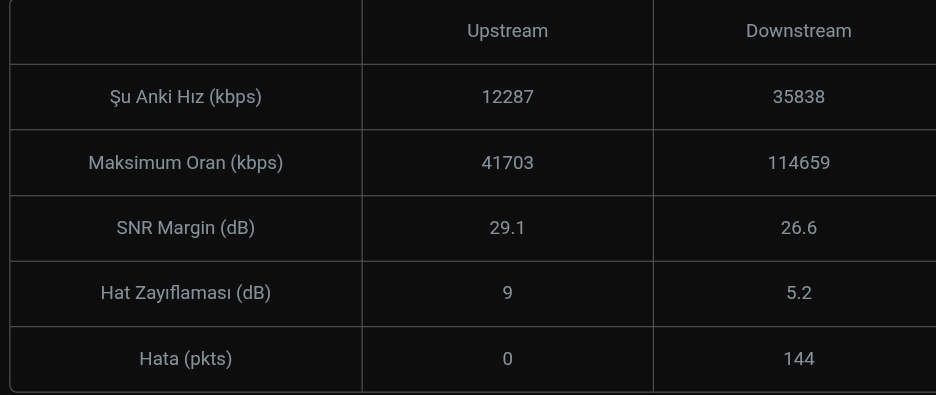
Task: Select the Maksimum Oran (kbps) label
Action: (x=186, y=162)
